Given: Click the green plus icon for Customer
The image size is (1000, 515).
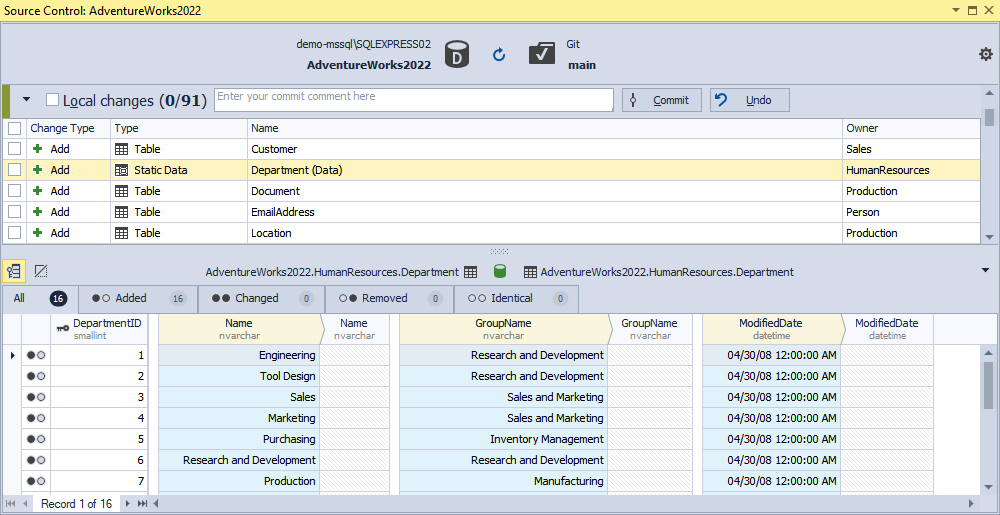Looking at the screenshot, I should point(38,149).
